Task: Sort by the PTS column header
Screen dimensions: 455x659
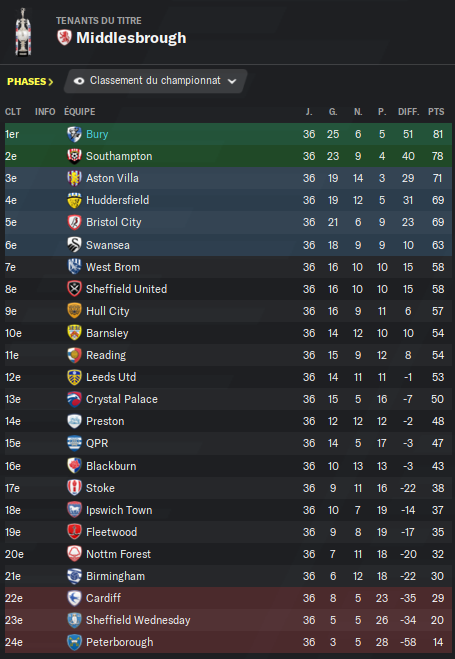Action: [436, 112]
